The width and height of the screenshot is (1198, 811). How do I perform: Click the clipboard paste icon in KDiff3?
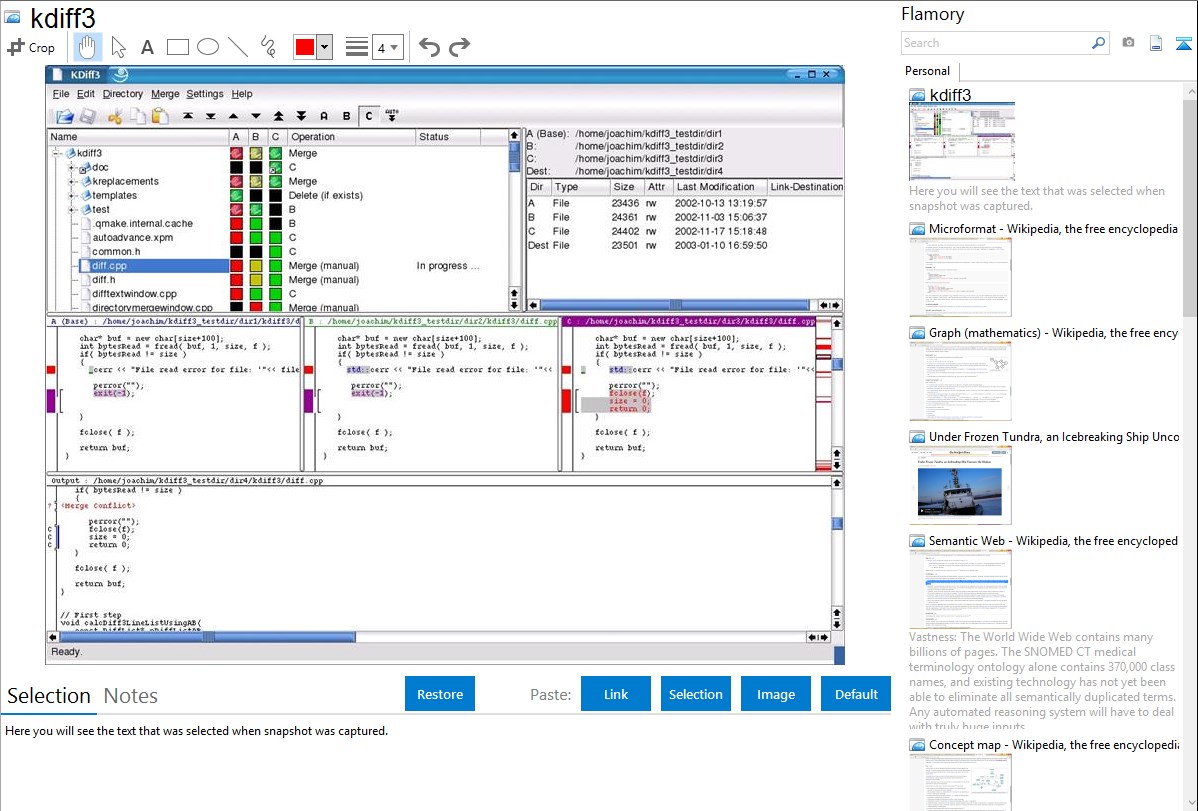pyautogui.click(x=160, y=116)
